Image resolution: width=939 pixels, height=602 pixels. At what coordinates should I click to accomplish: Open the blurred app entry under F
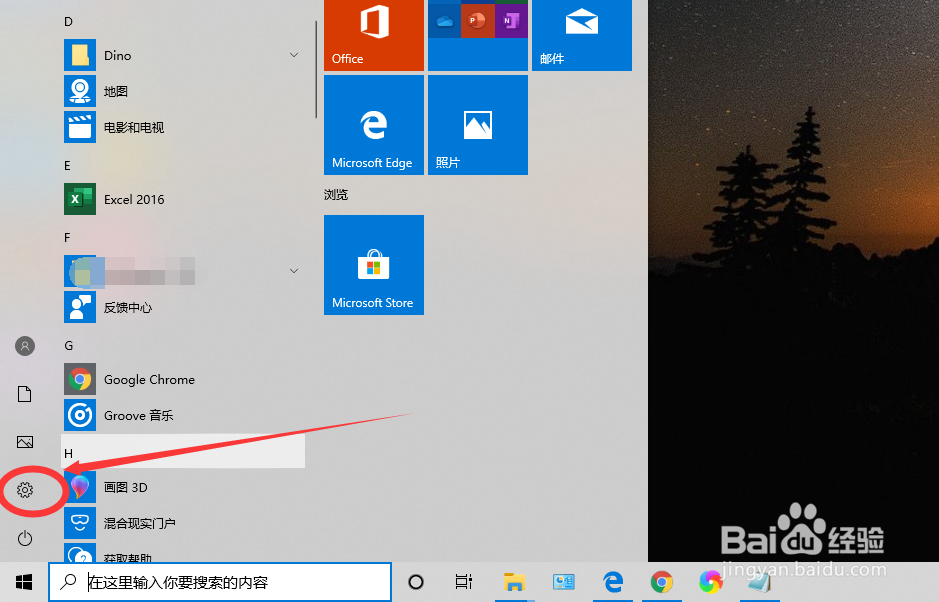(183, 271)
